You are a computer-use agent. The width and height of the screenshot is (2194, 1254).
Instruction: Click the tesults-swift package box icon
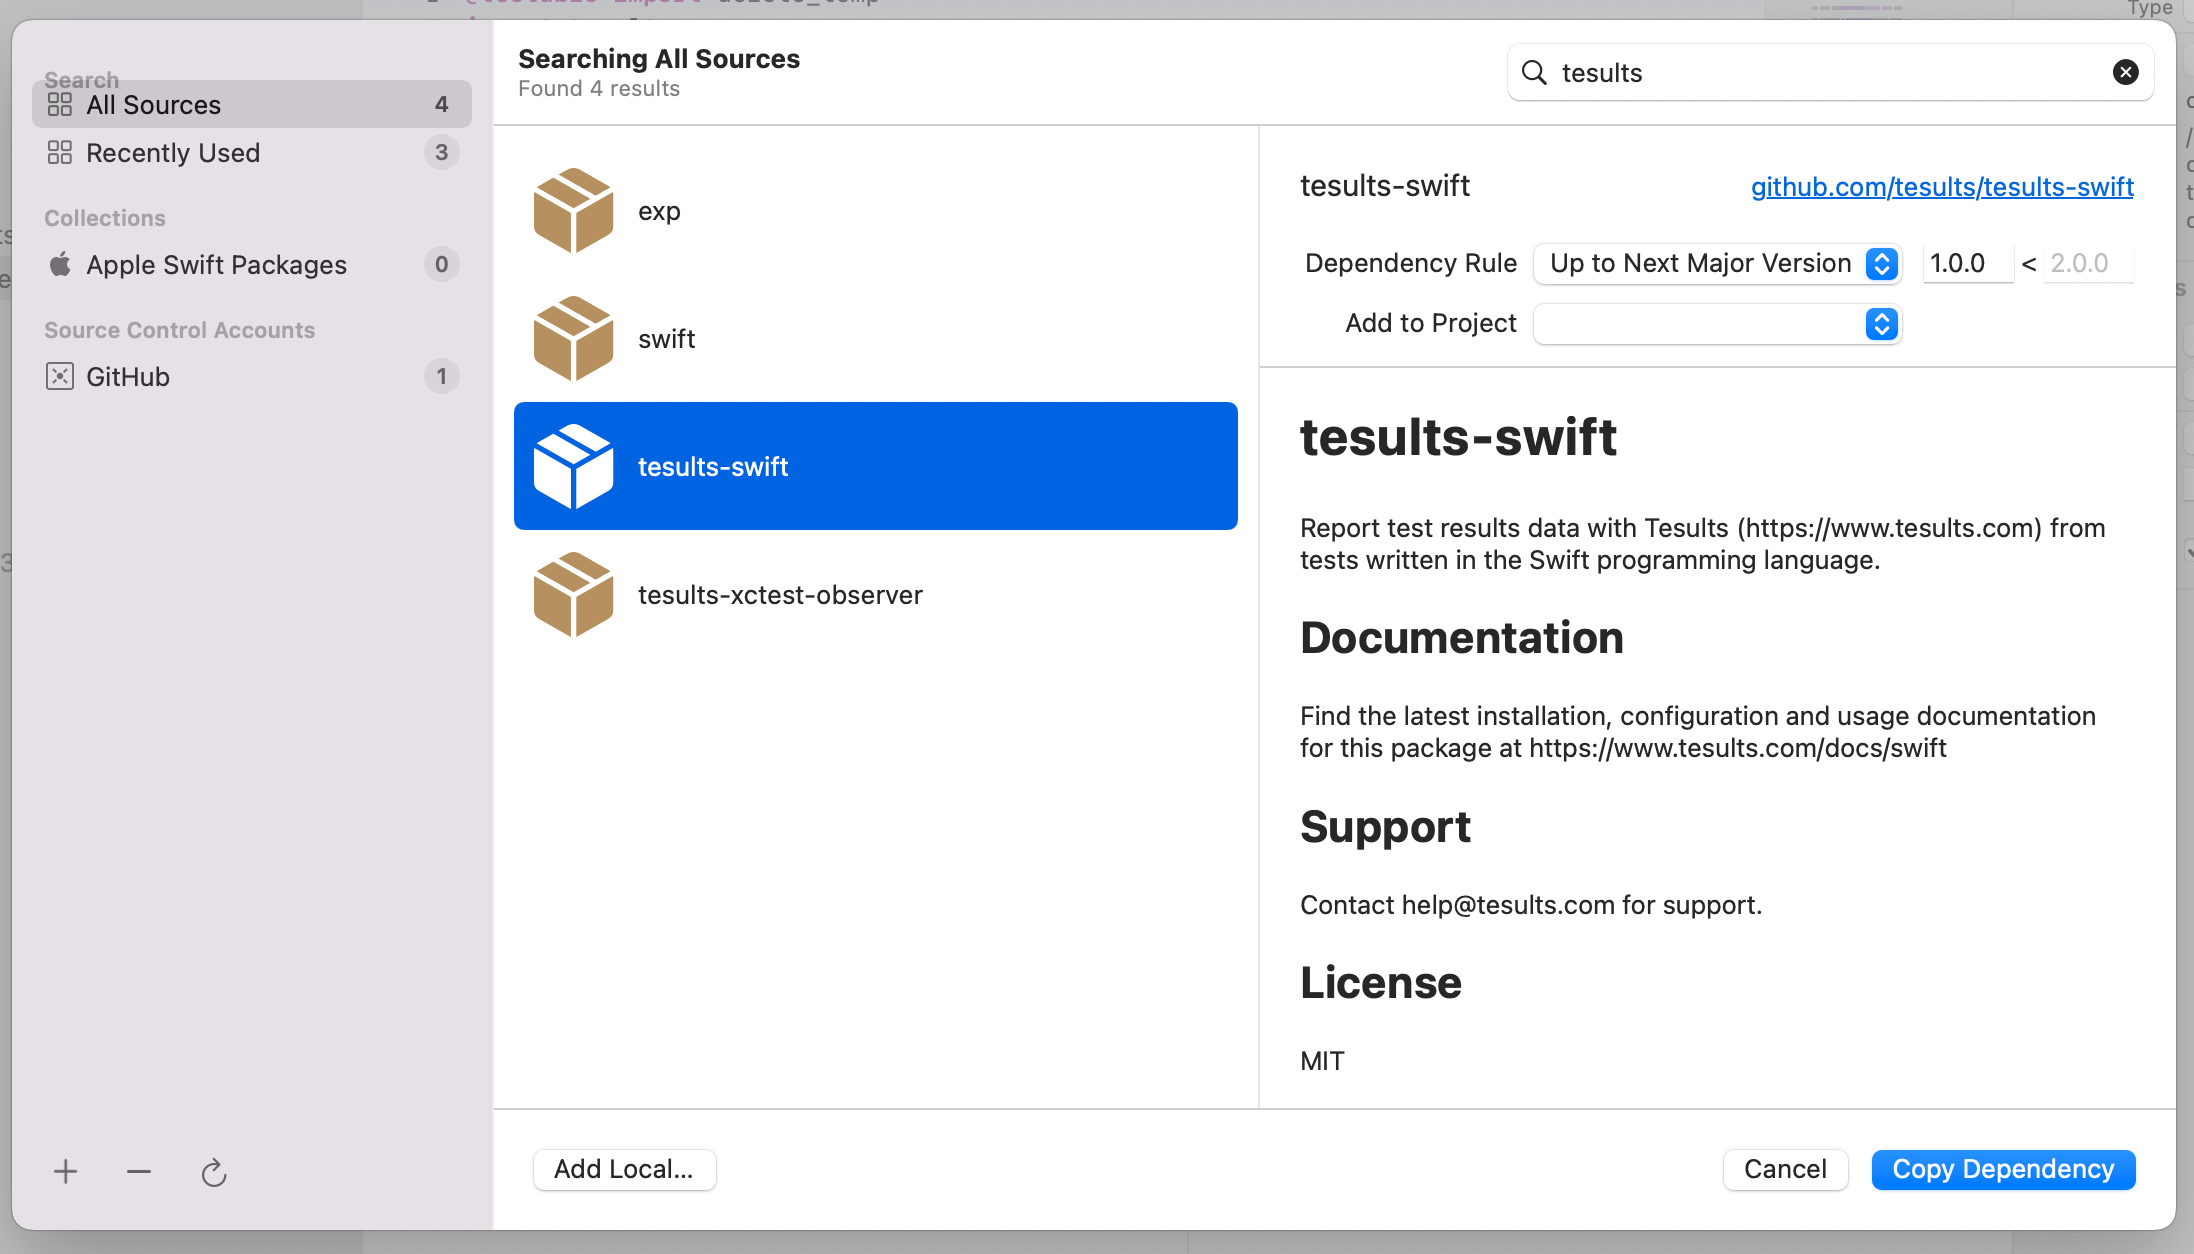pos(573,466)
